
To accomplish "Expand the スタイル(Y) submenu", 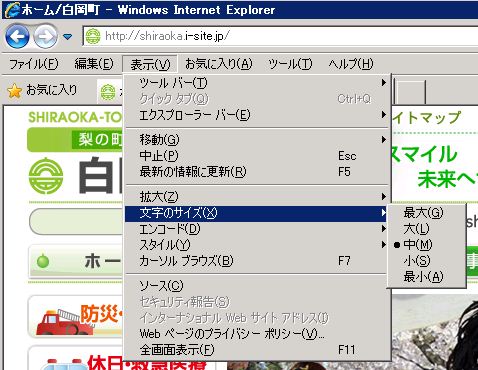I will (x=257, y=245).
